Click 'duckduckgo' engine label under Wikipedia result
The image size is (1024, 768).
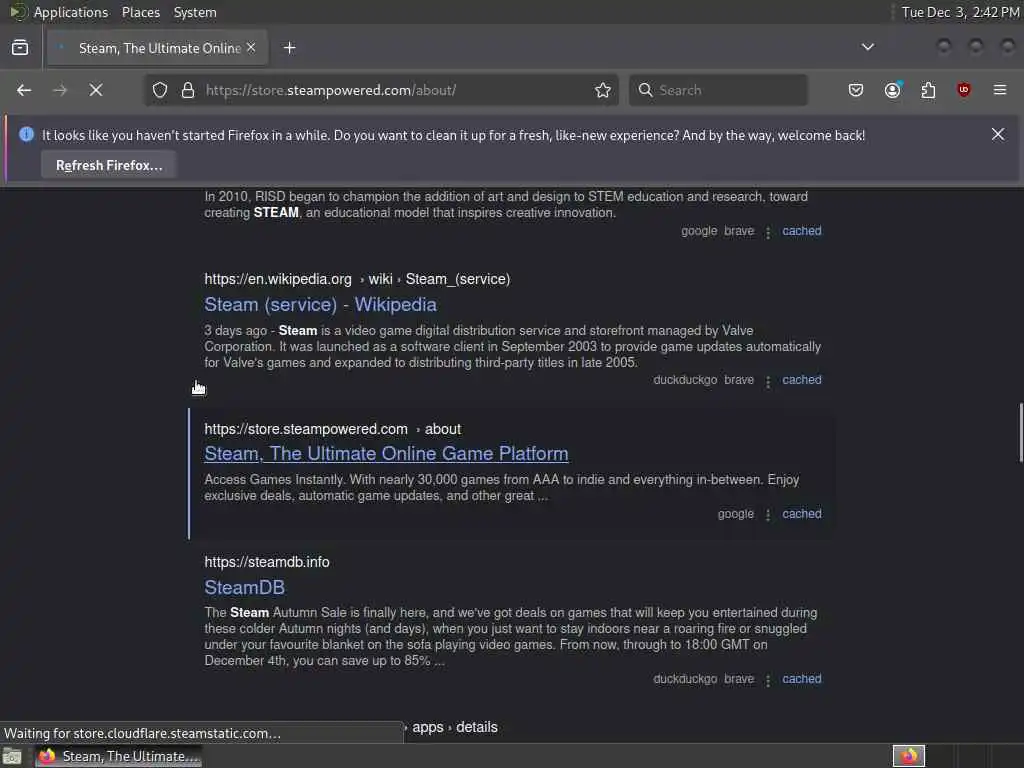point(685,379)
